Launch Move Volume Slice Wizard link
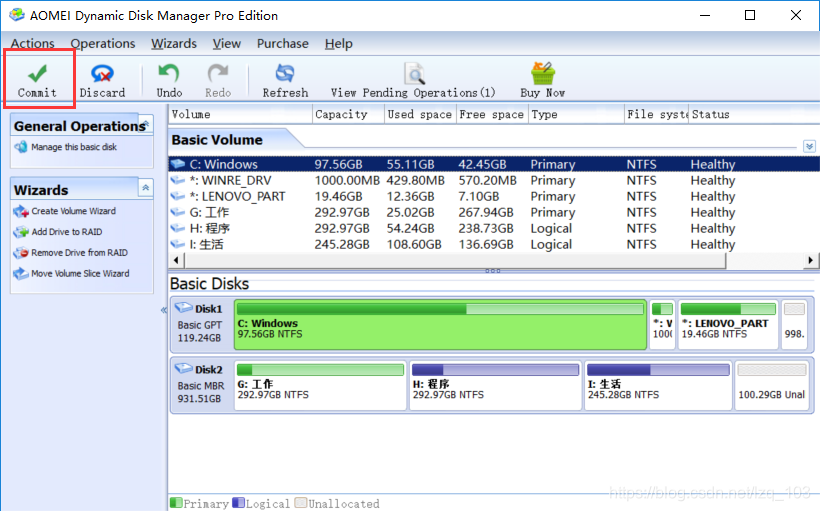Image resolution: width=820 pixels, height=511 pixels. tap(80, 274)
